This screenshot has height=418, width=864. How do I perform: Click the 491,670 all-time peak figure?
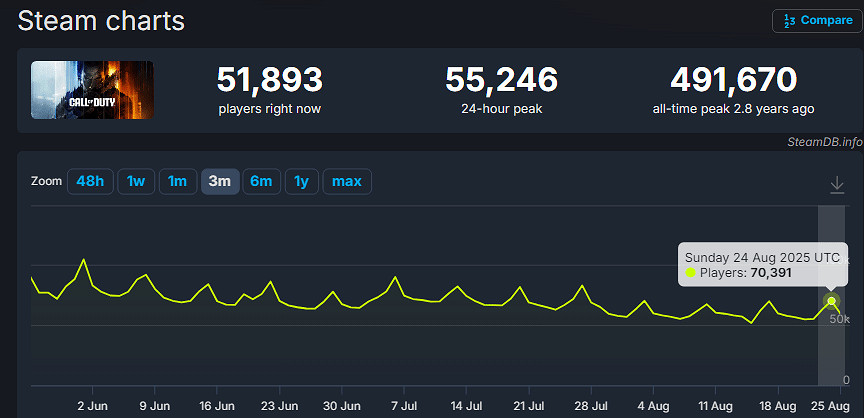[x=733, y=80]
